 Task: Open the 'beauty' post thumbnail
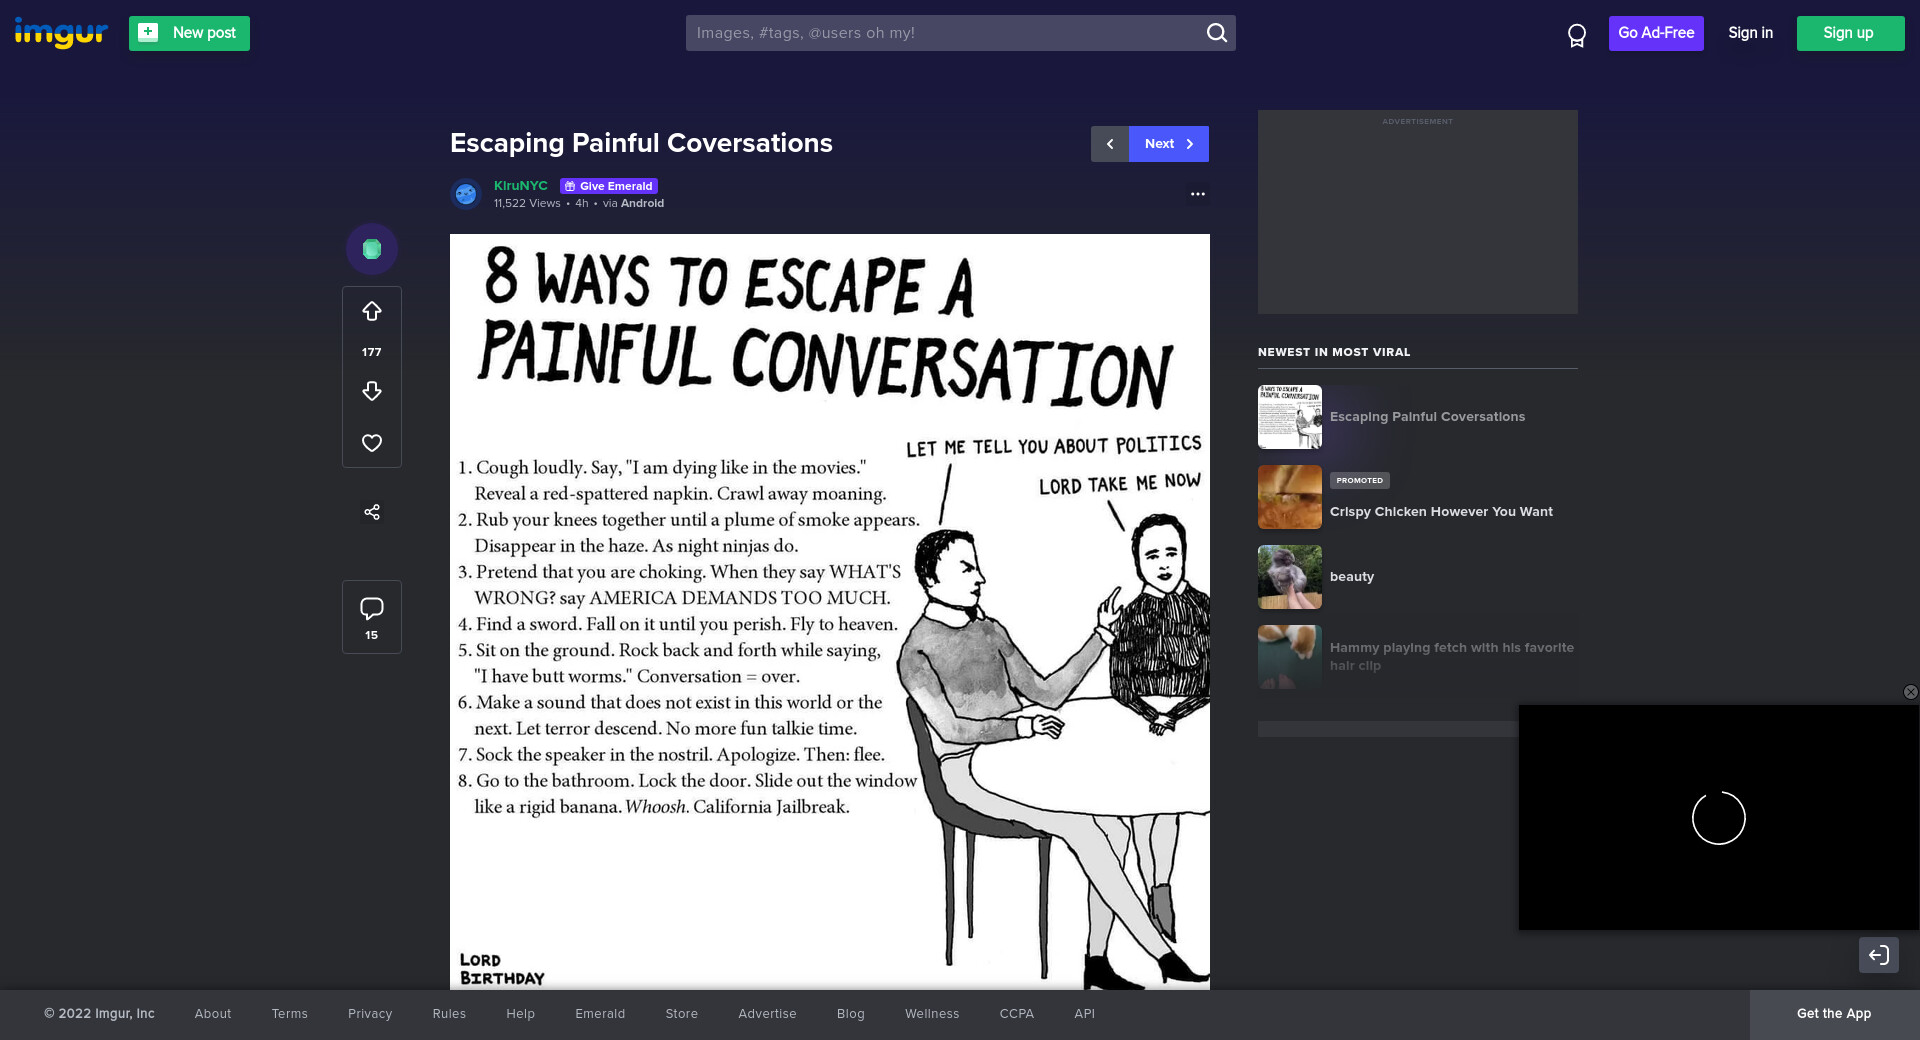1290,577
